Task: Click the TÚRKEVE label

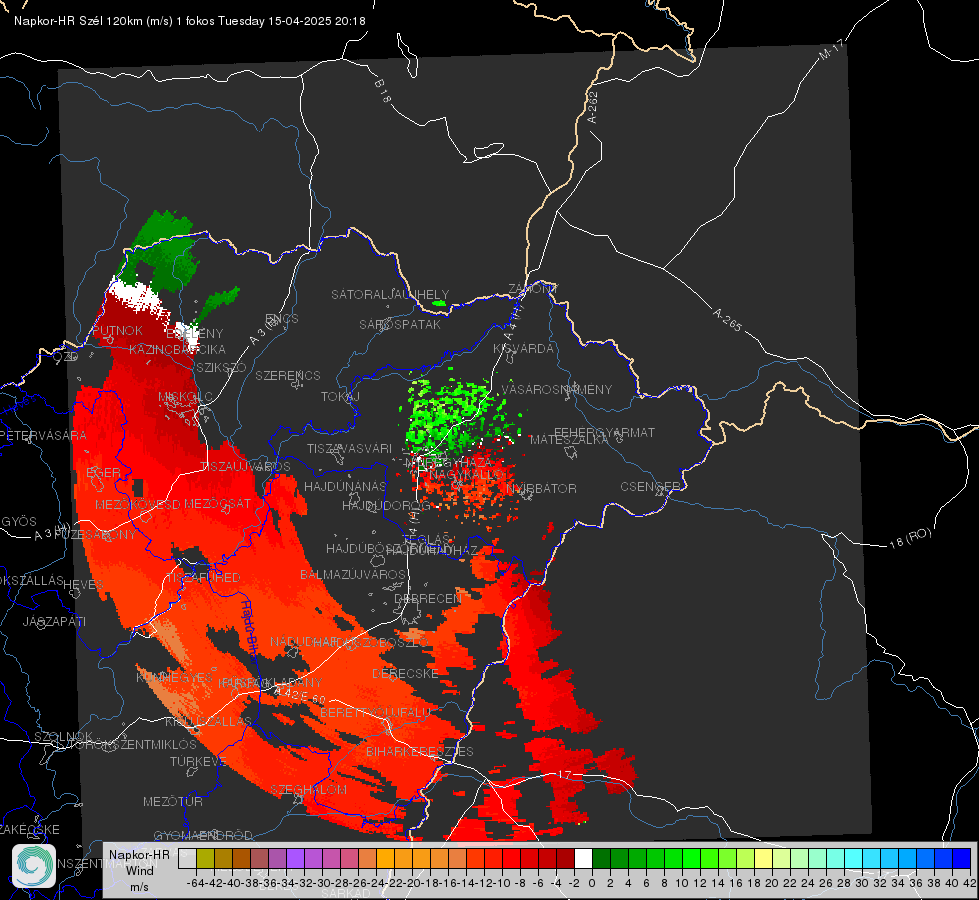Action: pyautogui.click(x=198, y=761)
